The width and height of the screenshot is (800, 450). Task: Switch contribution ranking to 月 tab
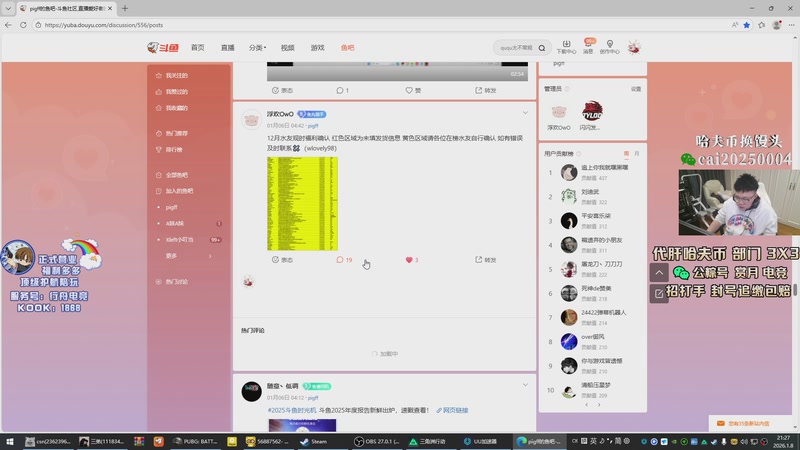(636, 154)
